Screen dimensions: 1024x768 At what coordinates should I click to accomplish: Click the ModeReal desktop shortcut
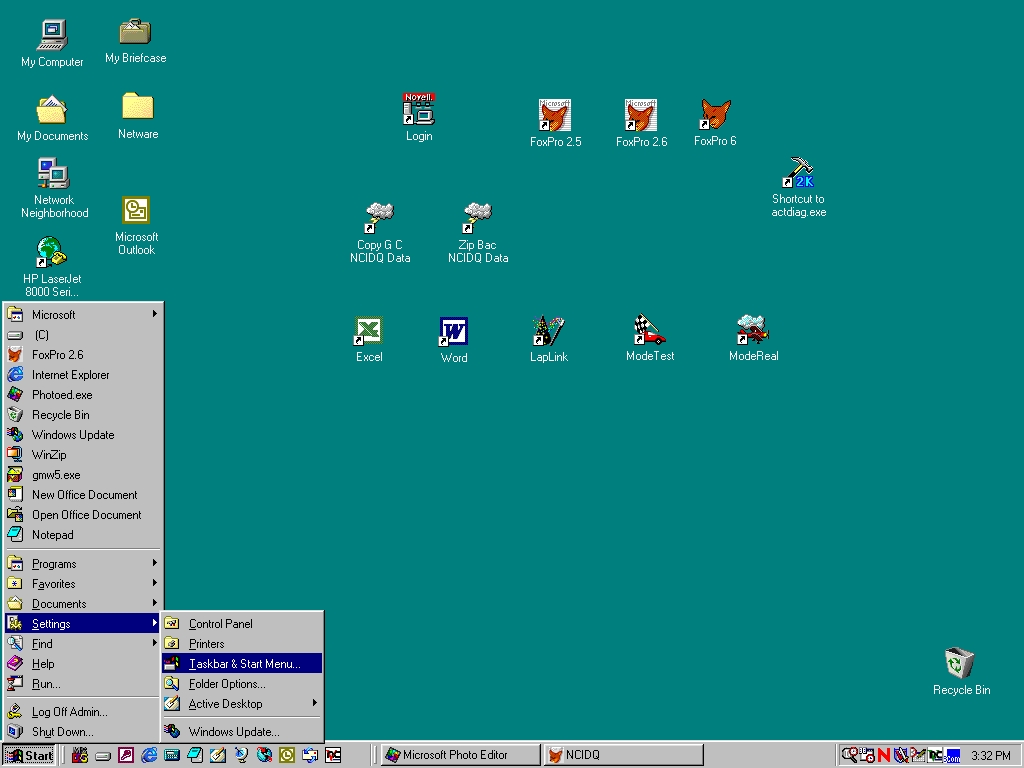754,338
